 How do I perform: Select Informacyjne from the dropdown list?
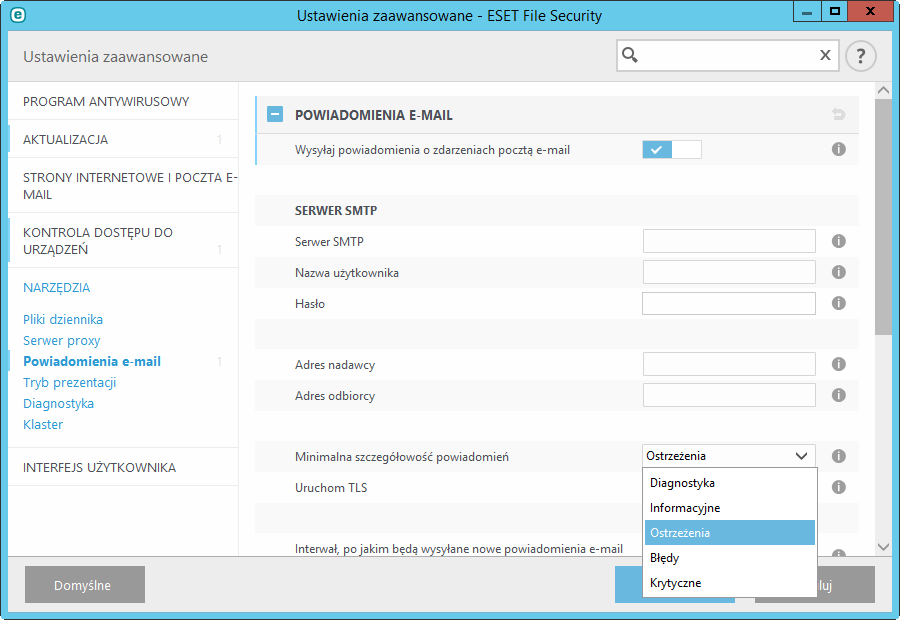tap(730, 507)
